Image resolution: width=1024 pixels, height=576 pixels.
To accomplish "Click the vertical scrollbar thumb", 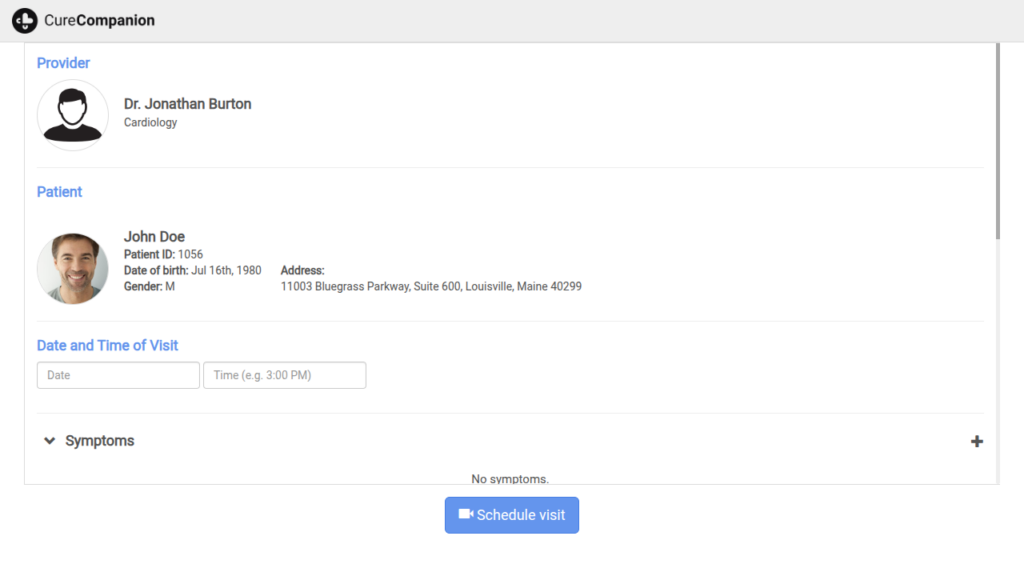I will [996, 140].
